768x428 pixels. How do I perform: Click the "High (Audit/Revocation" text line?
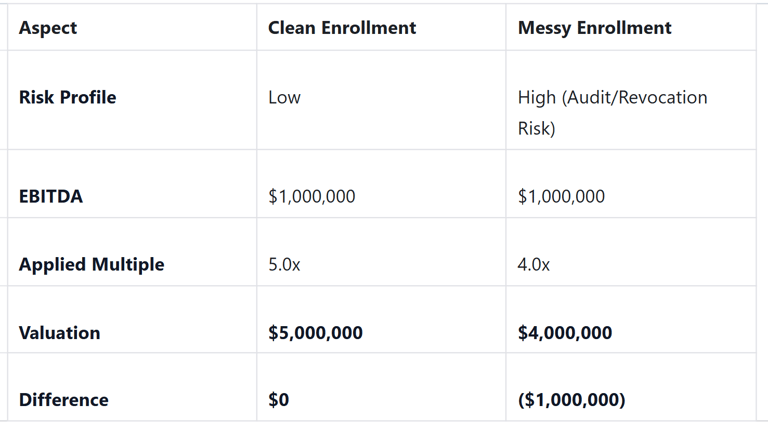612,97
